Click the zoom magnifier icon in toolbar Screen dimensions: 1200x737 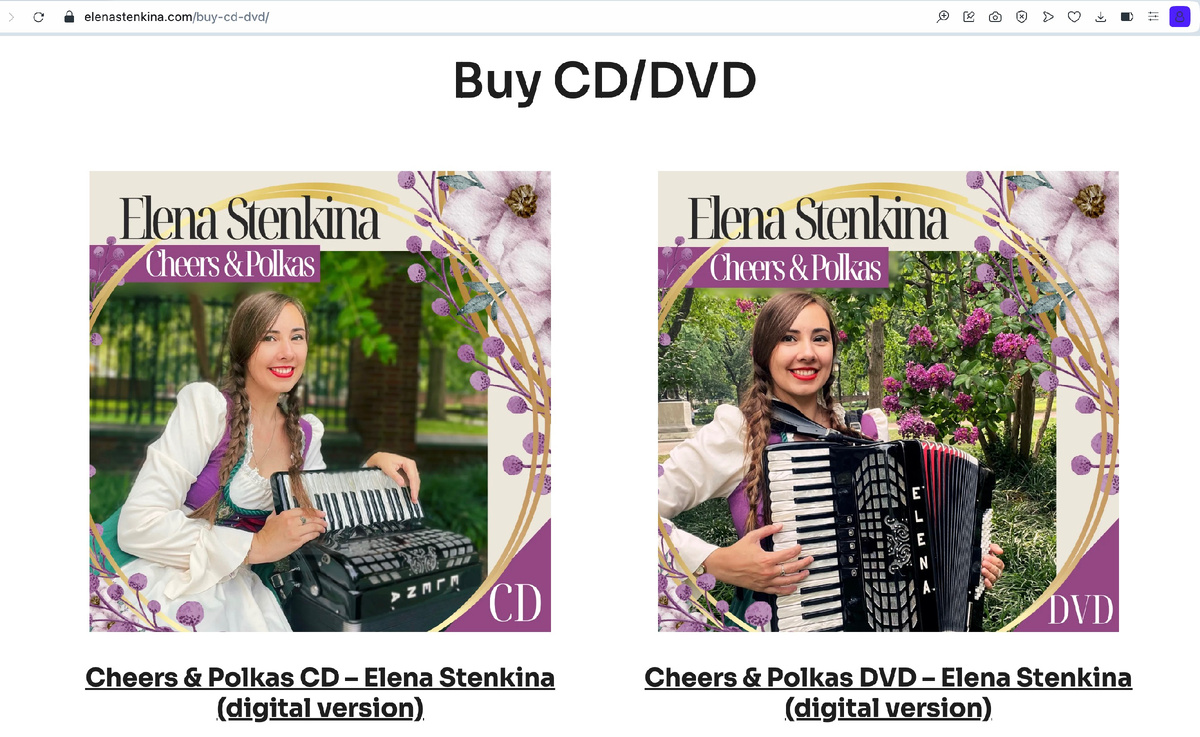[x=943, y=17]
